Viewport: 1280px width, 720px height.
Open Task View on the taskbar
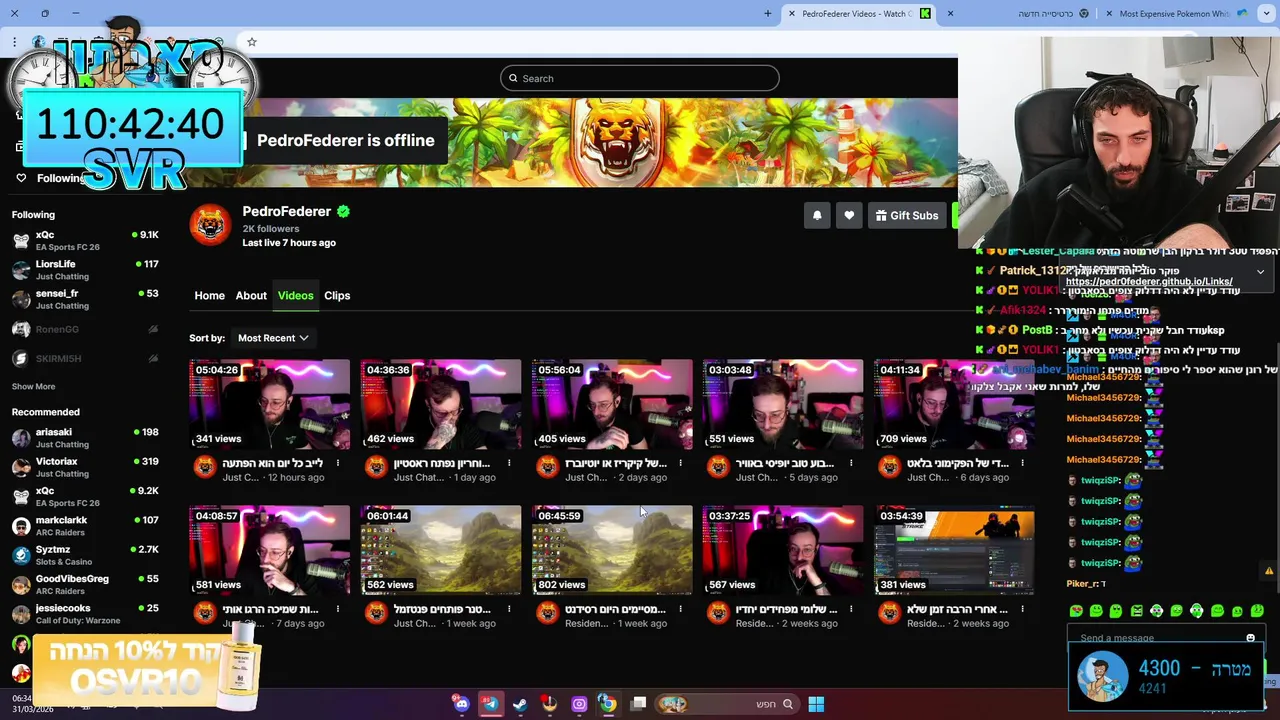[x=638, y=704]
